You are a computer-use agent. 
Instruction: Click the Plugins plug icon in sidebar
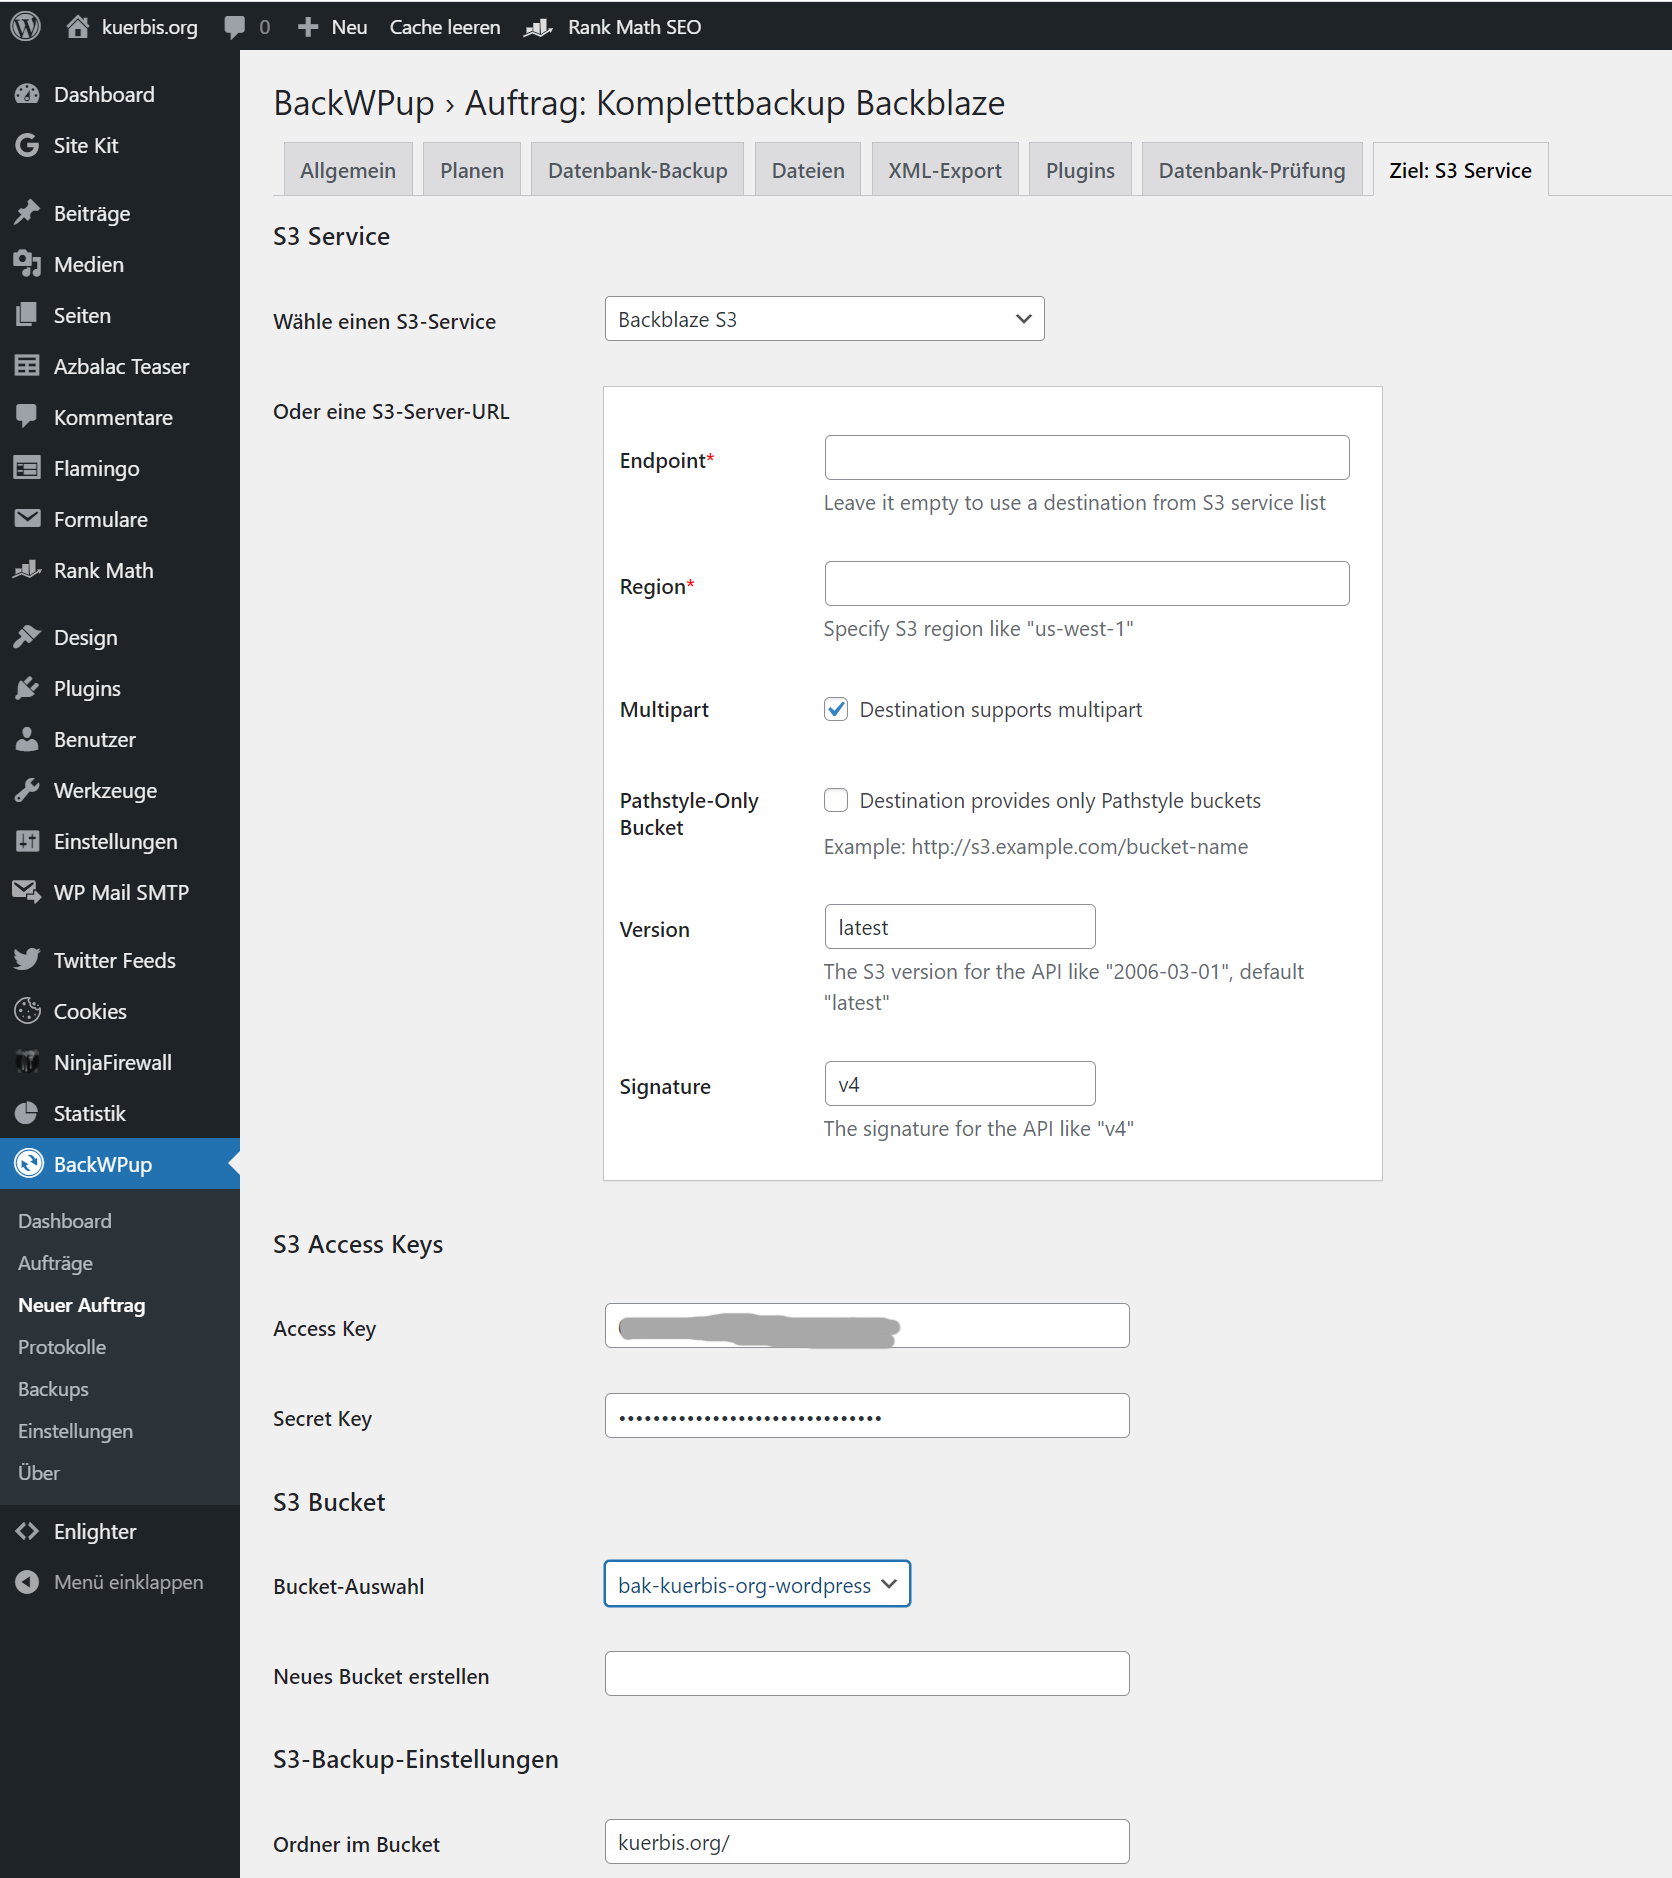pos(27,688)
